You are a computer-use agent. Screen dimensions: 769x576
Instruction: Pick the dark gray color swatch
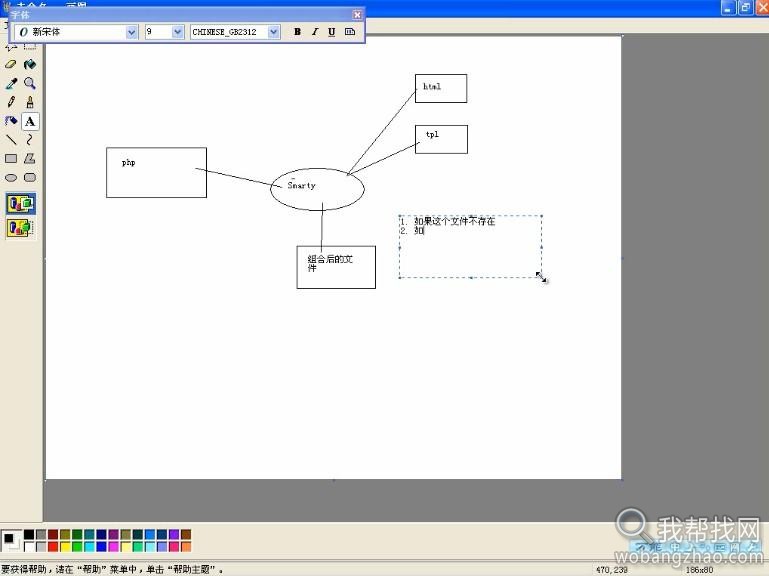pos(41,534)
